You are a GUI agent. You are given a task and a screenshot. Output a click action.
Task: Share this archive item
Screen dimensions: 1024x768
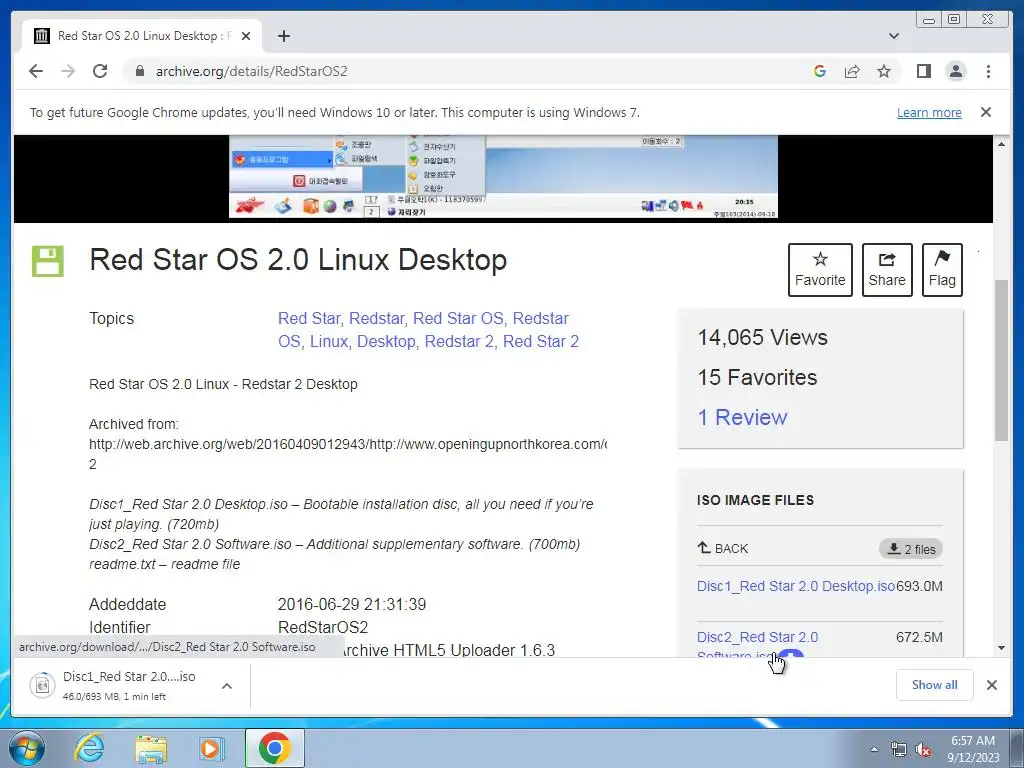[887, 270]
